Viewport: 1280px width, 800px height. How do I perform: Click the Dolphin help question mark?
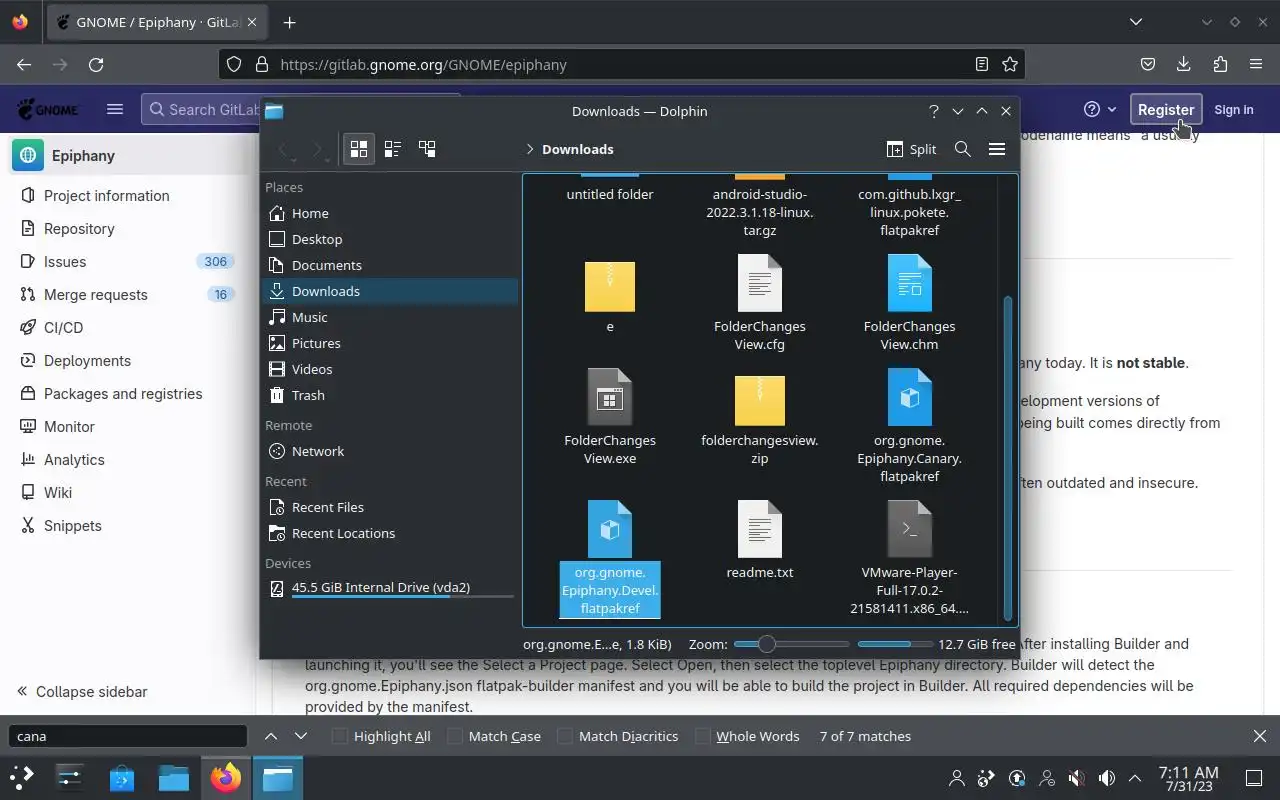(x=933, y=111)
